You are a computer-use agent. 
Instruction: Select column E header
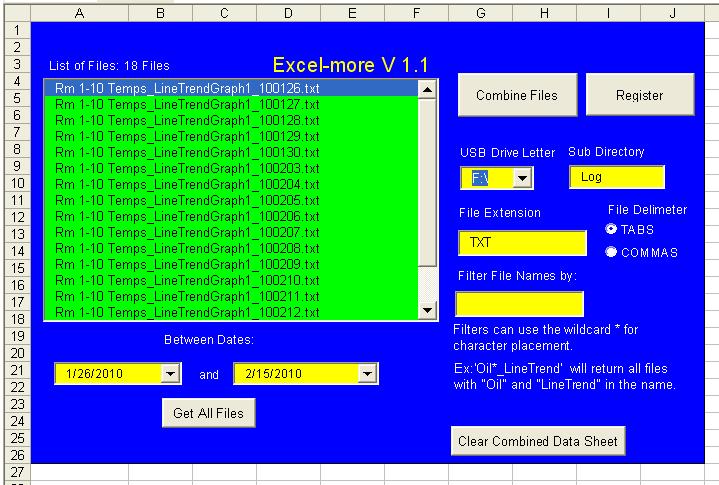352,13
